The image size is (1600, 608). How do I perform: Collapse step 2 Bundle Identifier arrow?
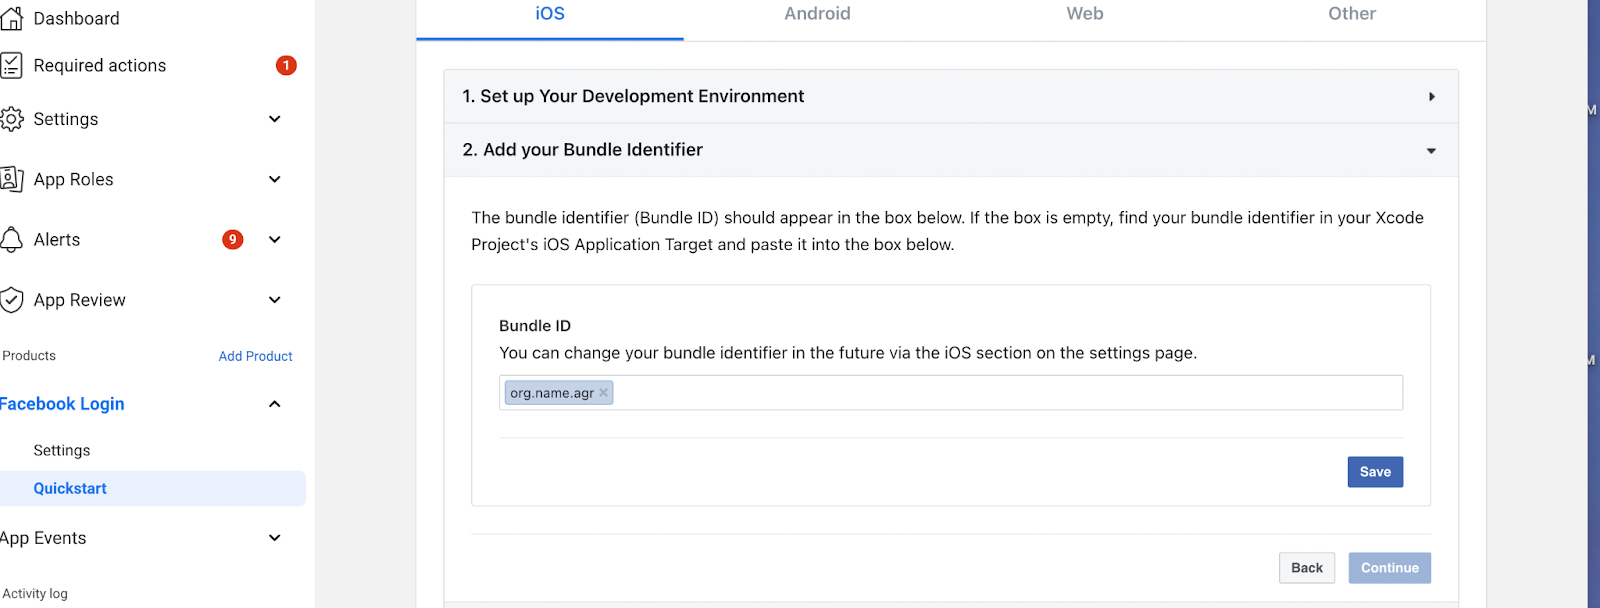tap(1432, 151)
